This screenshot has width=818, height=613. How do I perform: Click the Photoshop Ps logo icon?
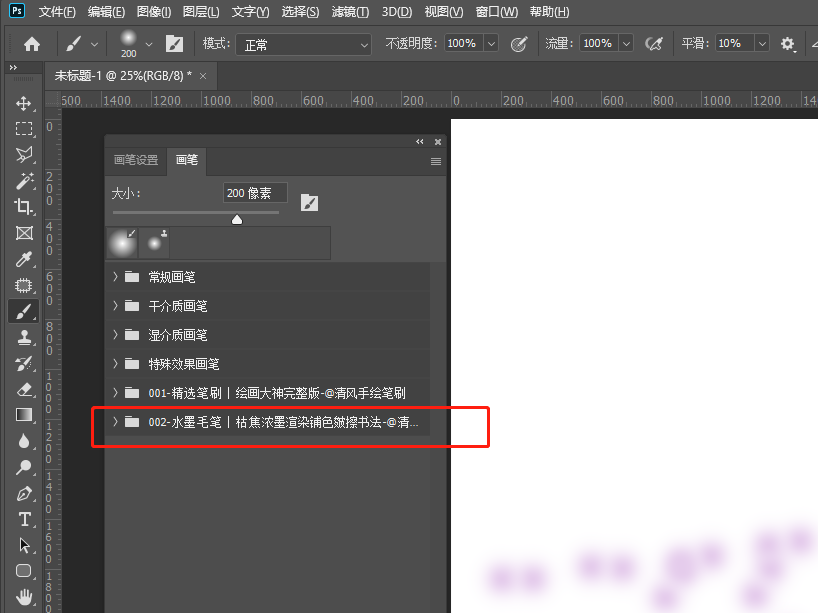pos(17,10)
